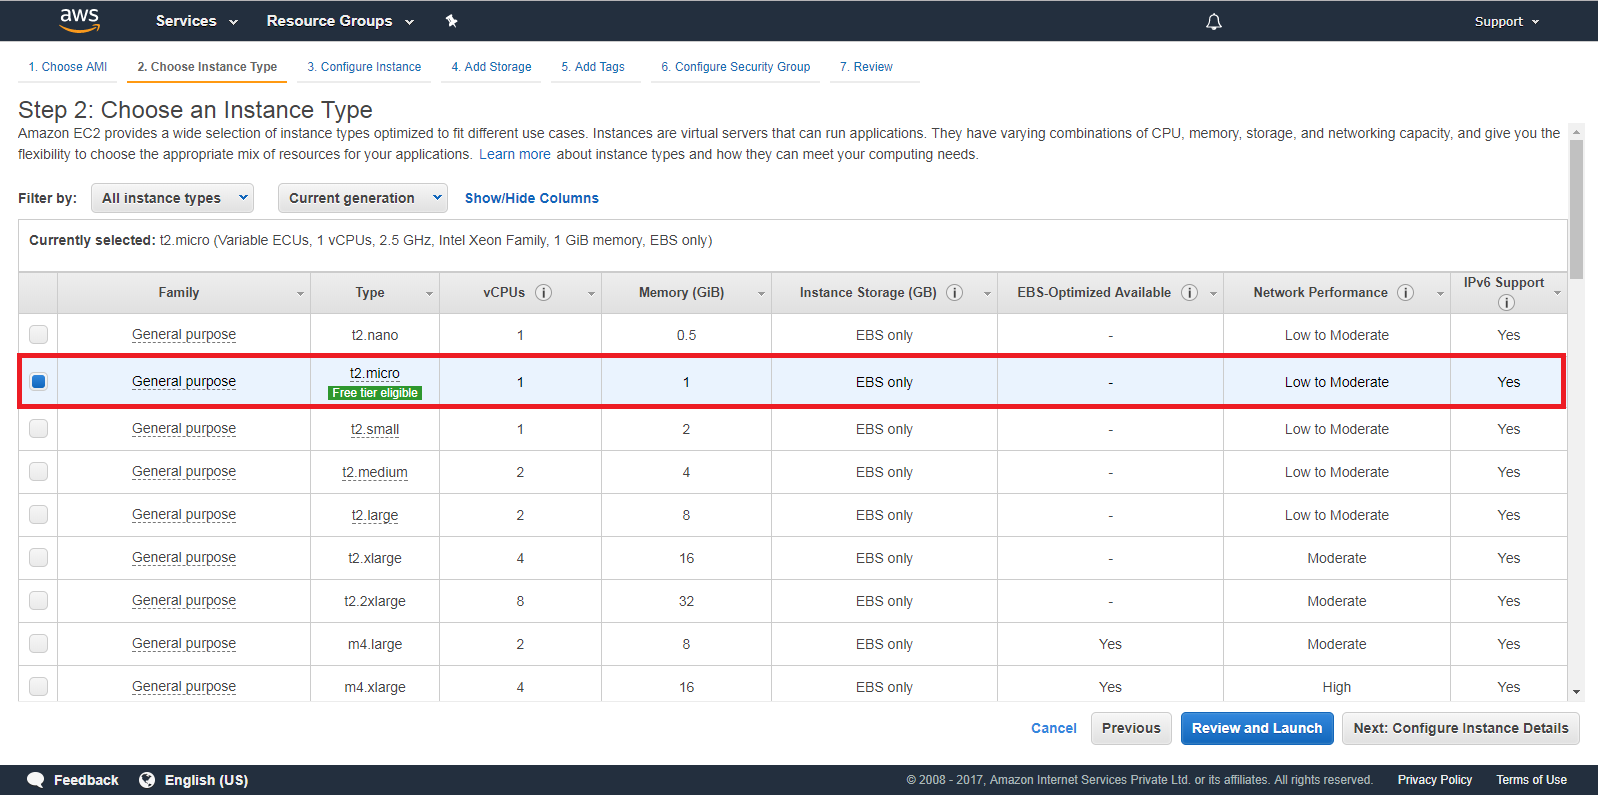Click the vertical page scrollbar thumb
This screenshot has width=1598, height=795.
tap(1576, 209)
